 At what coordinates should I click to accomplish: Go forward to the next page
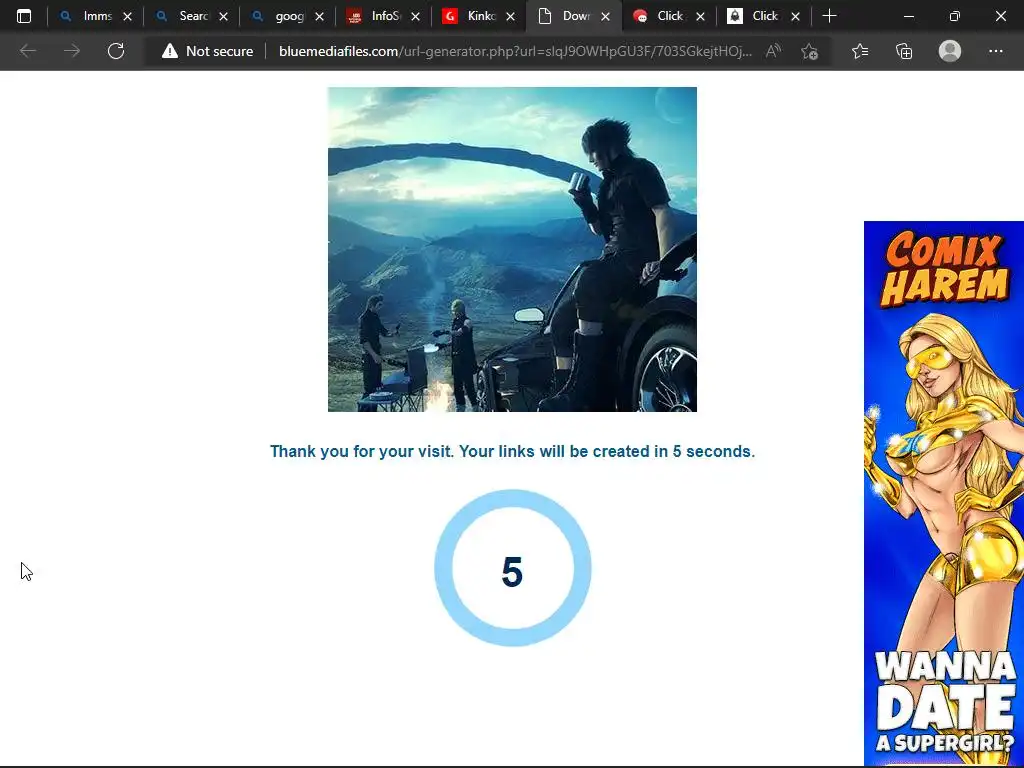click(72, 51)
